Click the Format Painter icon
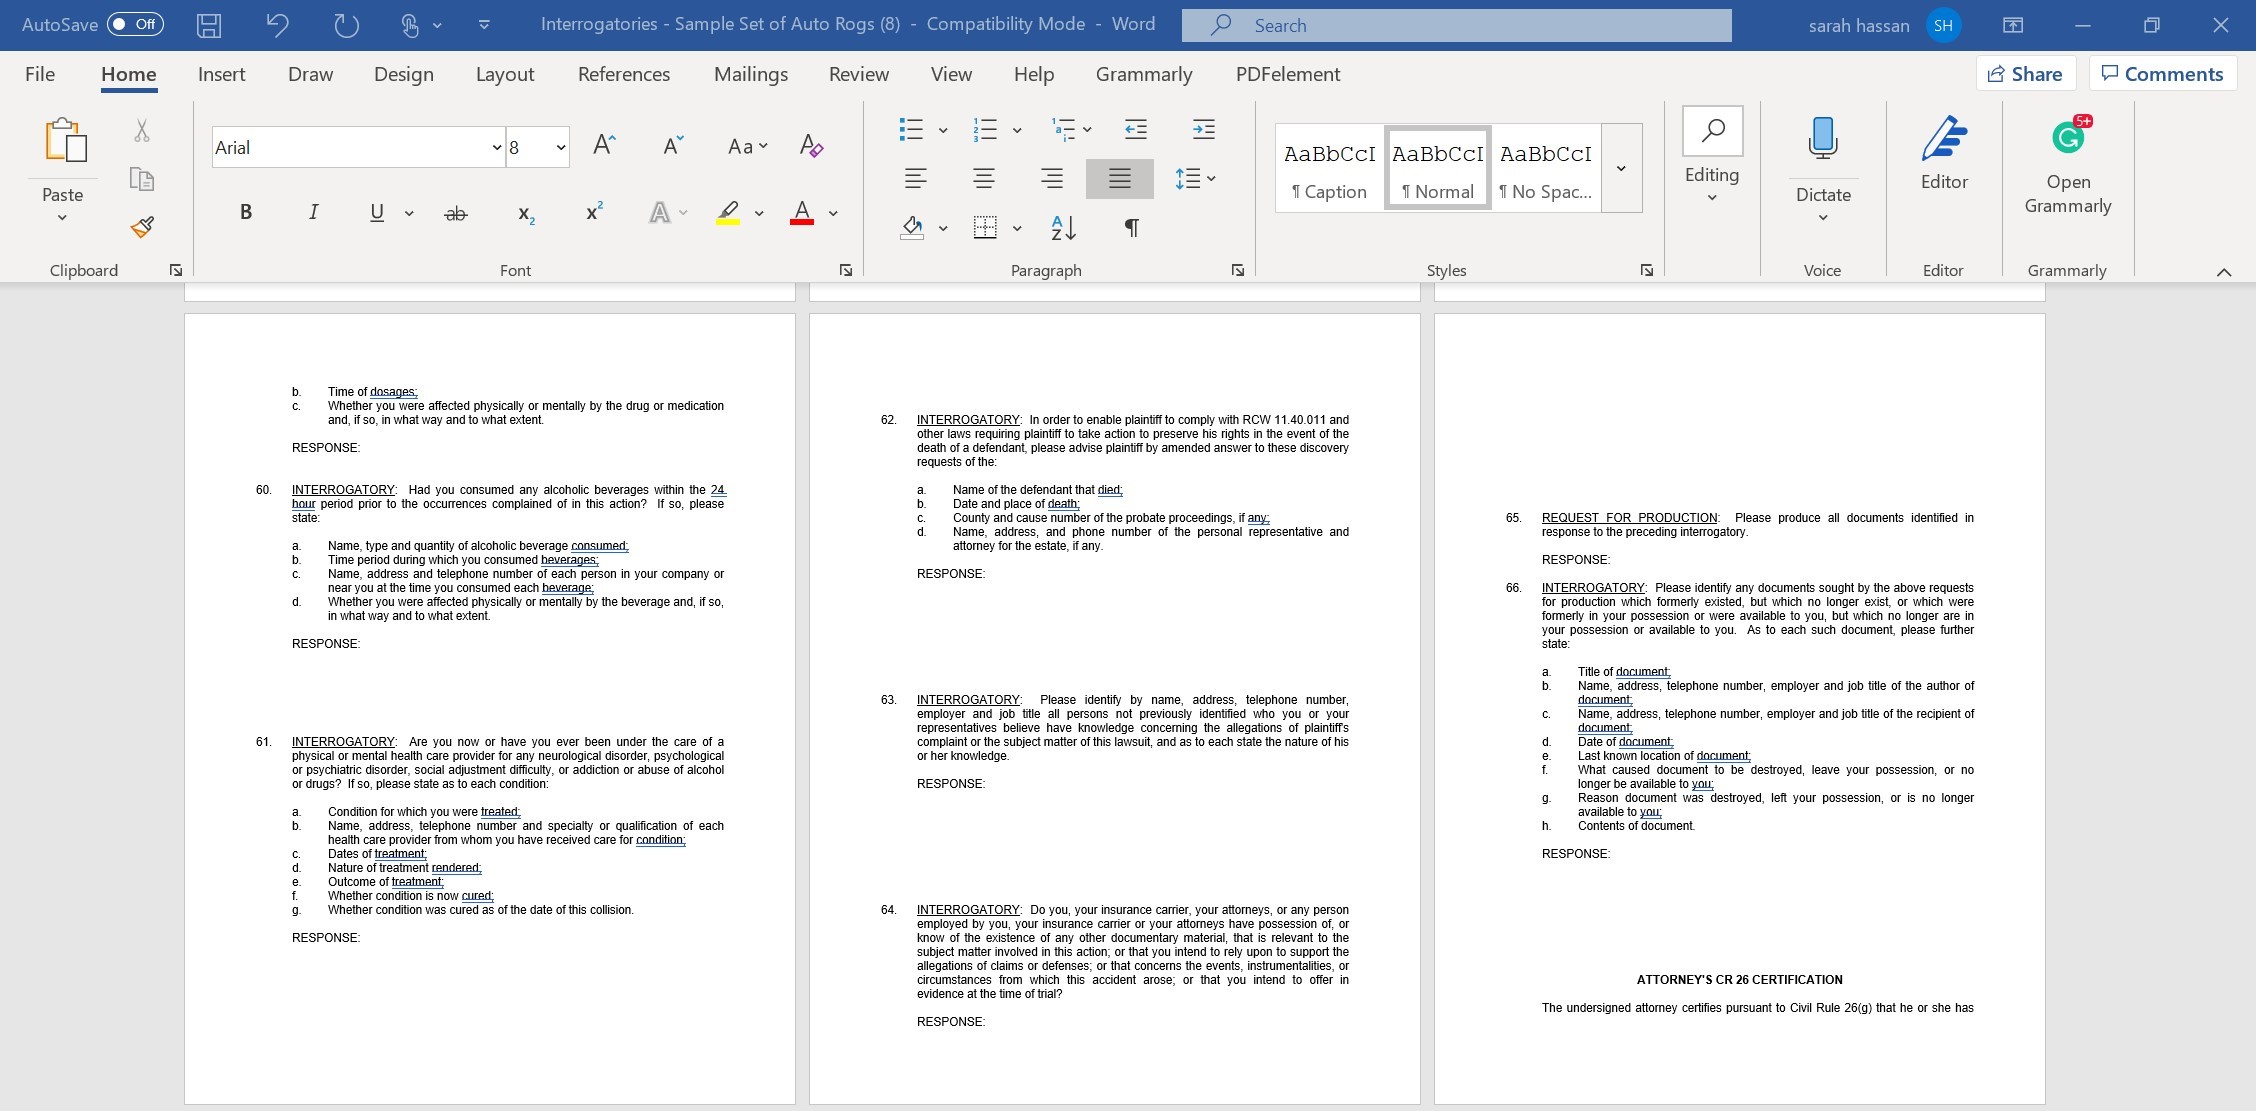The height and width of the screenshot is (1111, 2256). 141,228
